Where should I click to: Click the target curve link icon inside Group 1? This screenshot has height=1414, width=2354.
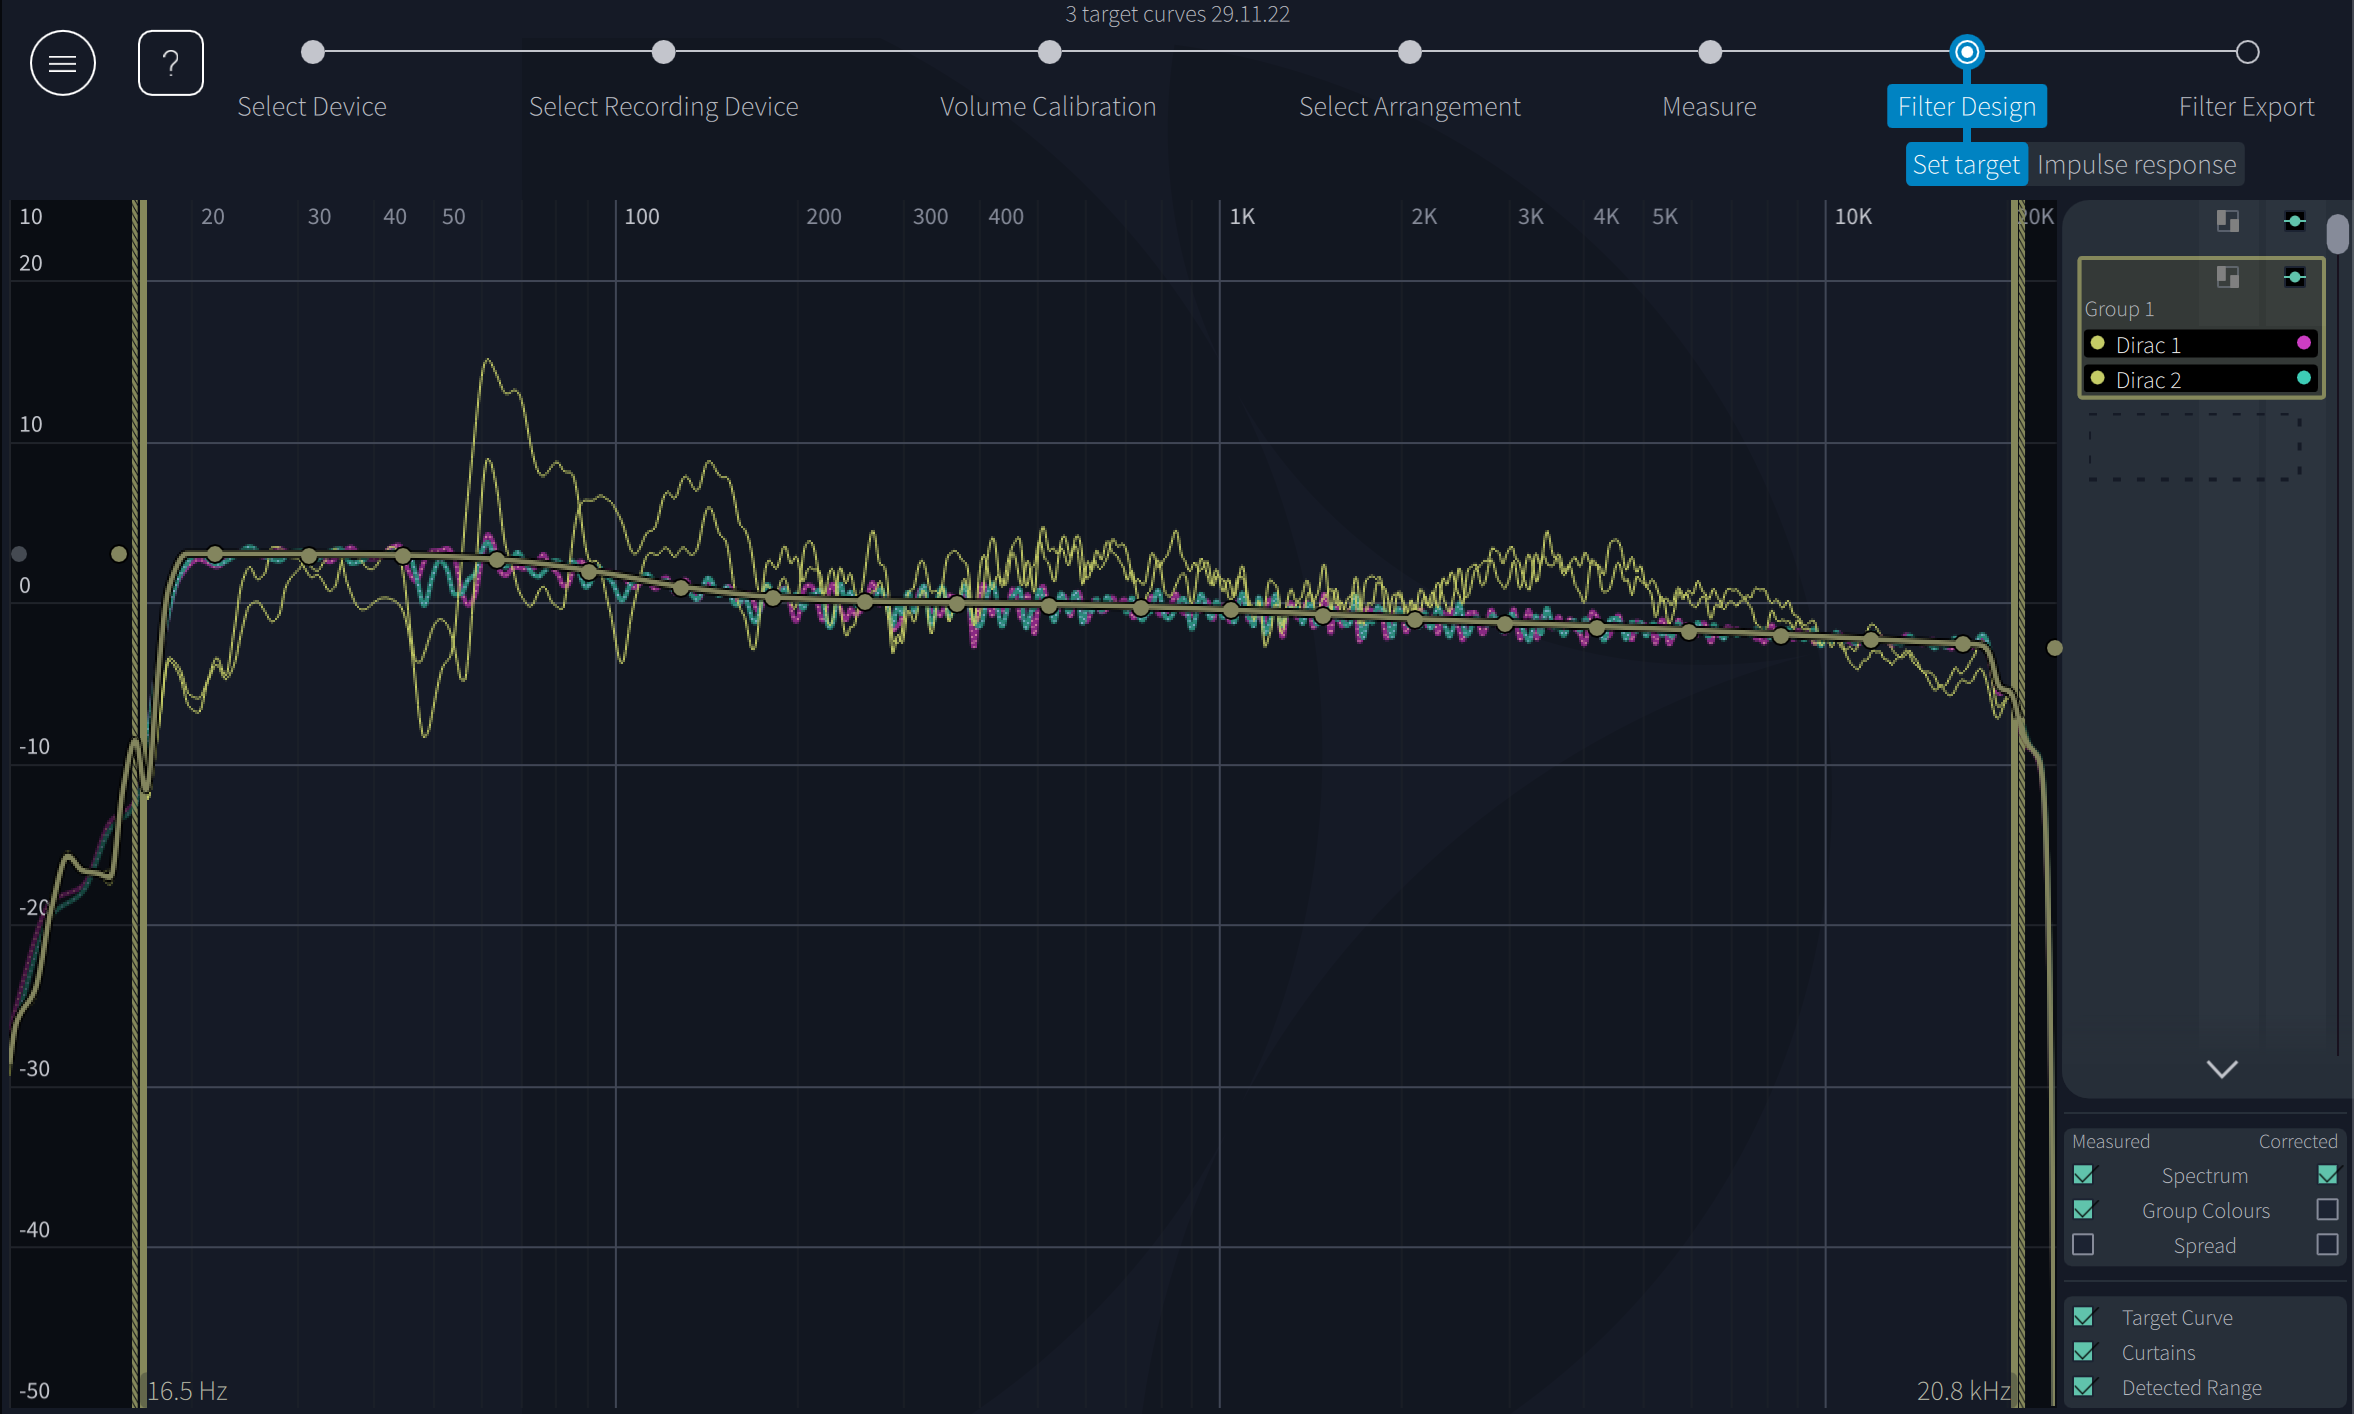tap(2295, 277)
